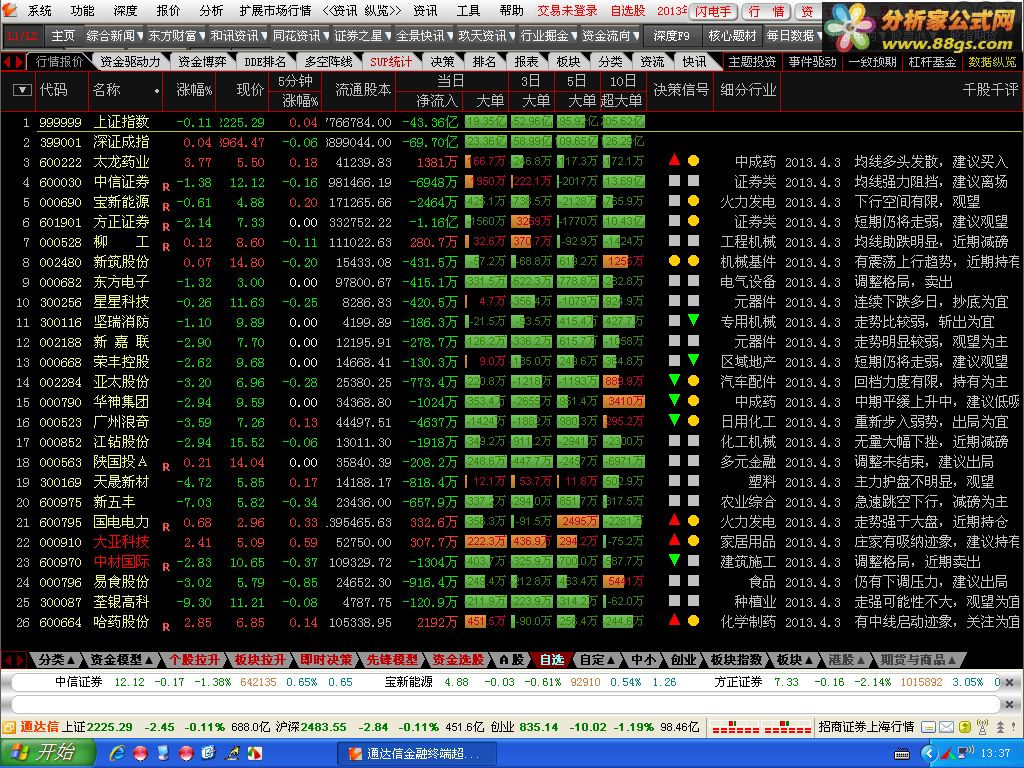Expand the 全景快讯 dropdown
Image resolution: width=1024 pixels, height=768 pixels.
click(x=424, y=36)
